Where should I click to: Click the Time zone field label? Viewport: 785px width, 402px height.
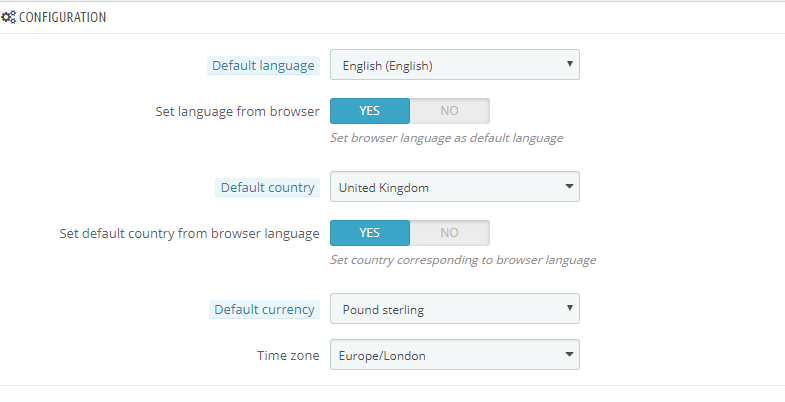287,355
